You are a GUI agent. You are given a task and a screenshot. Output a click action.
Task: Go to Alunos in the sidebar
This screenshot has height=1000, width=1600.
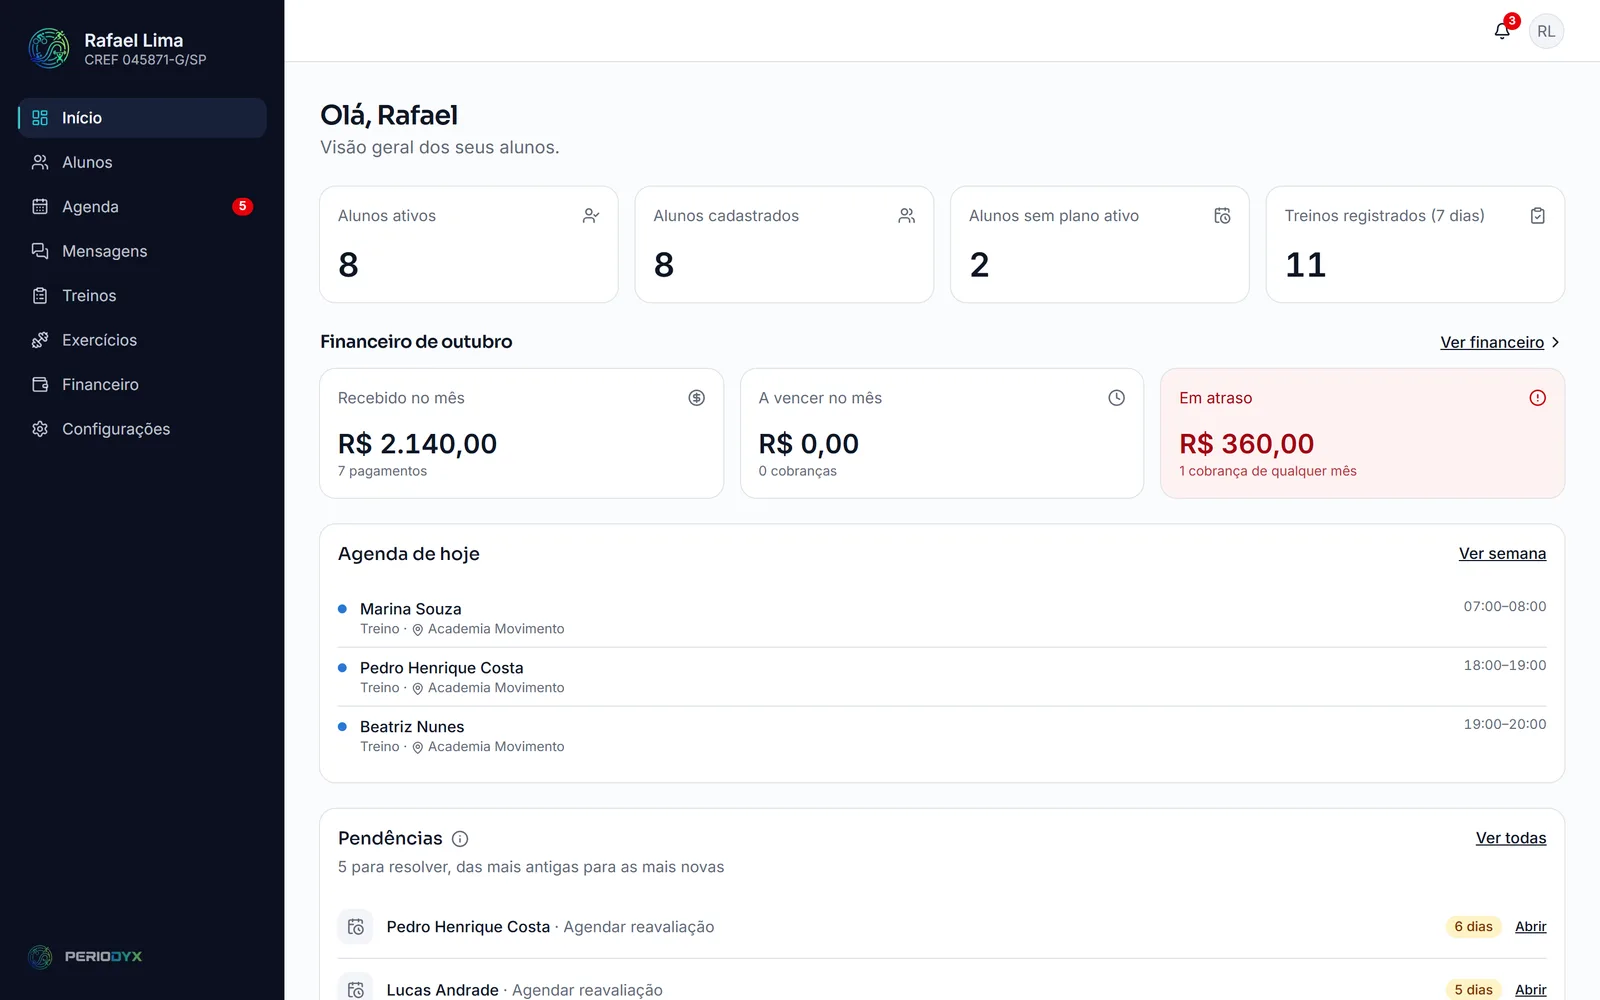click(142, 162)
